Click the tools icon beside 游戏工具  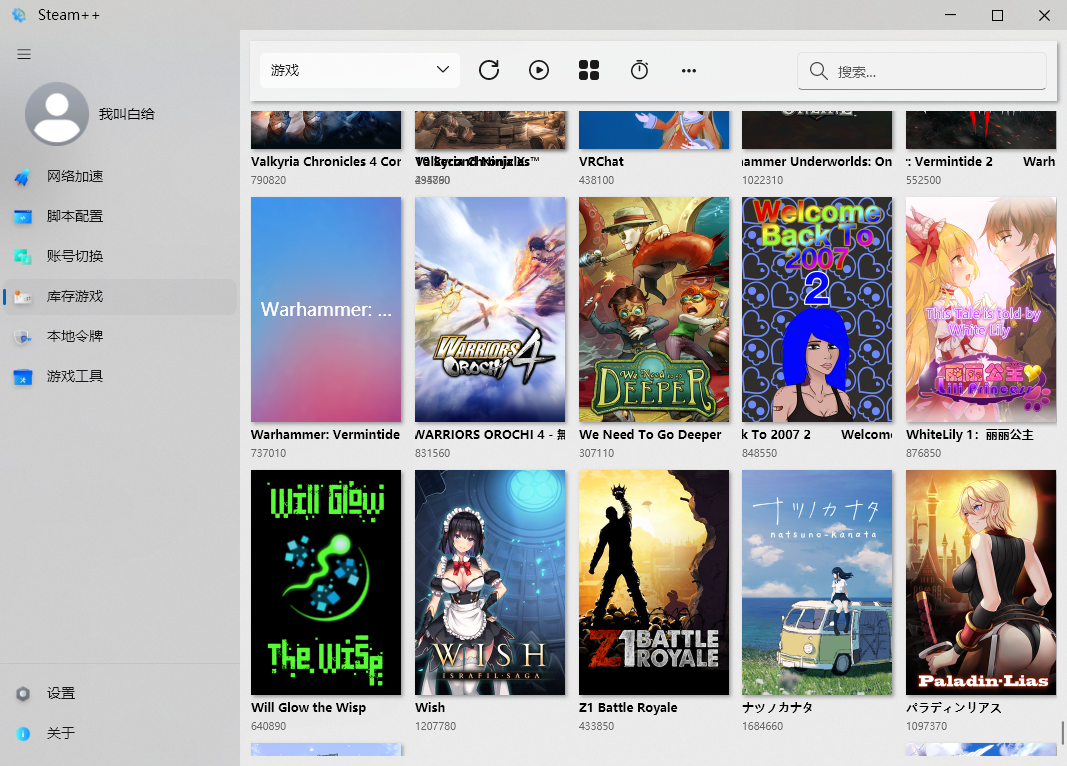[x=22, y=377]
